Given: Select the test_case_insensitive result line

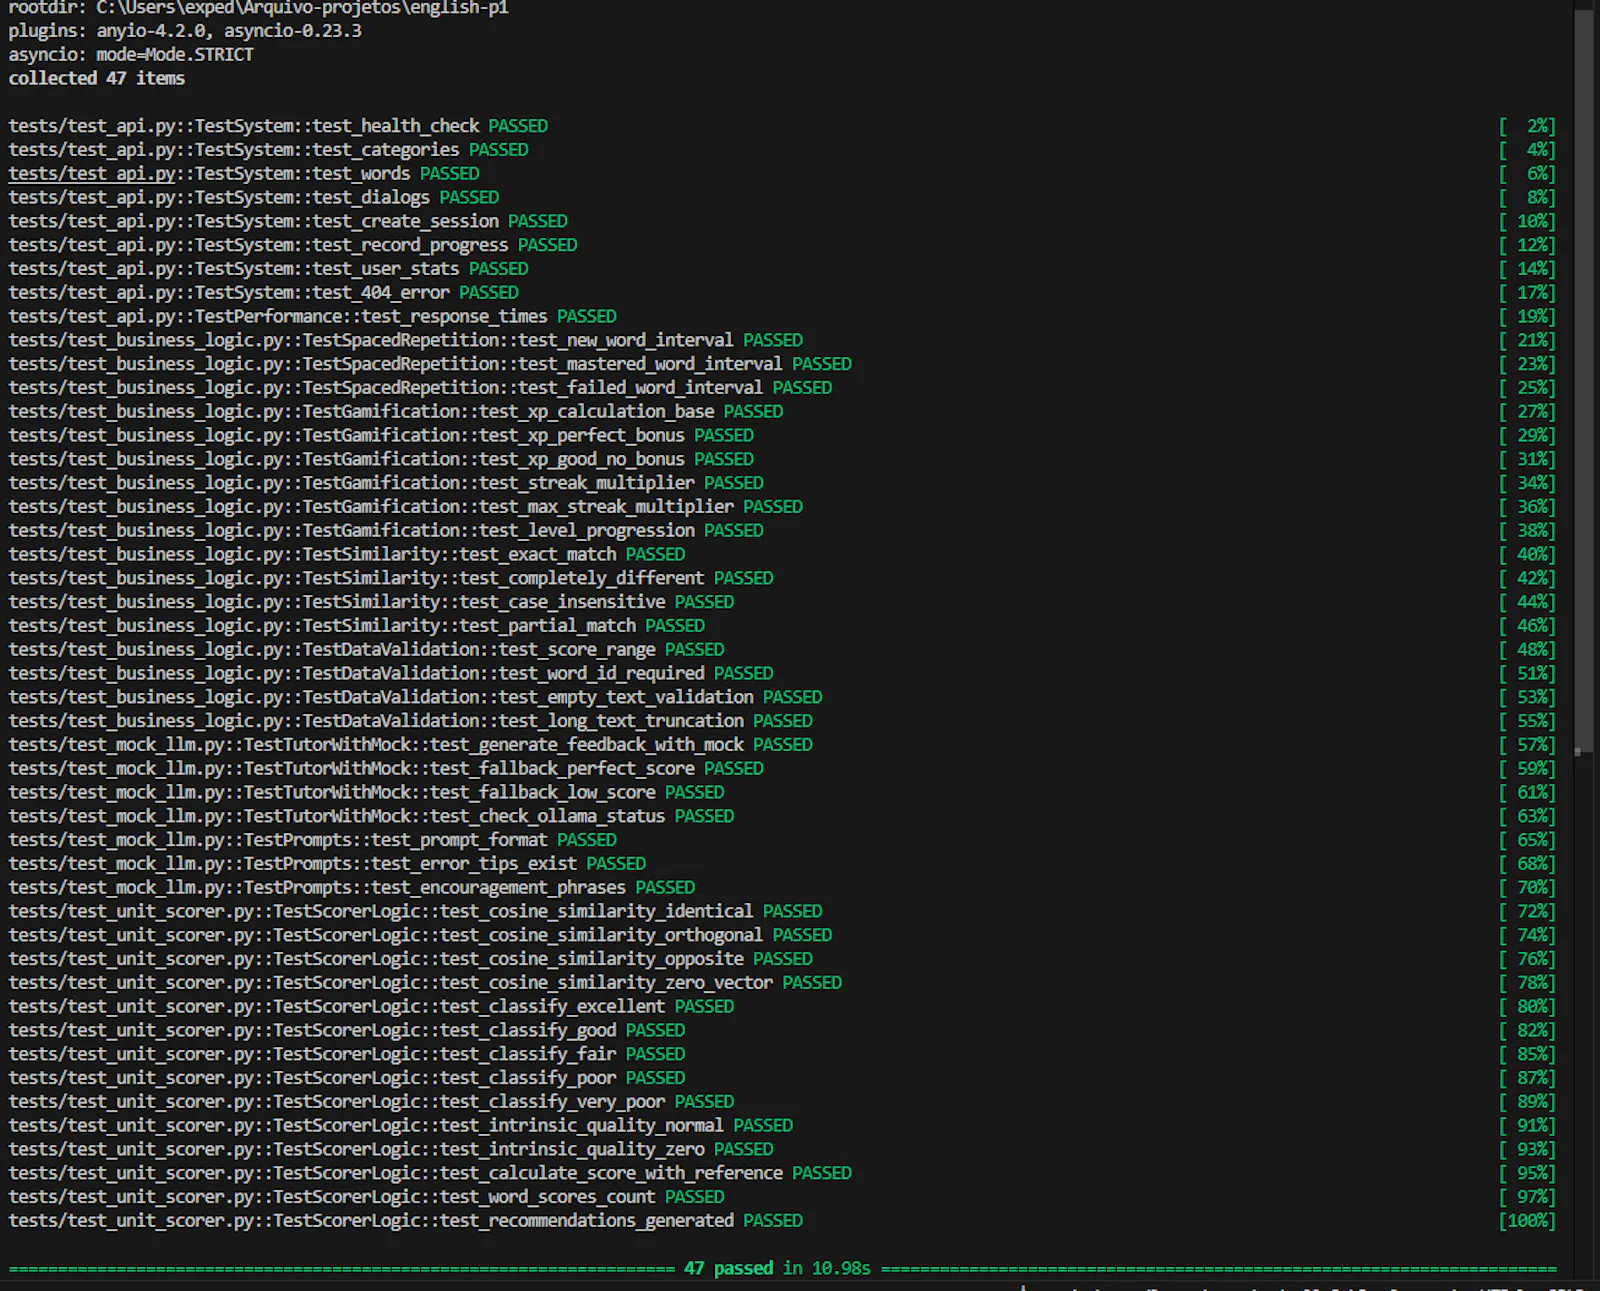Looking at the screenshot, I should 371,602.
